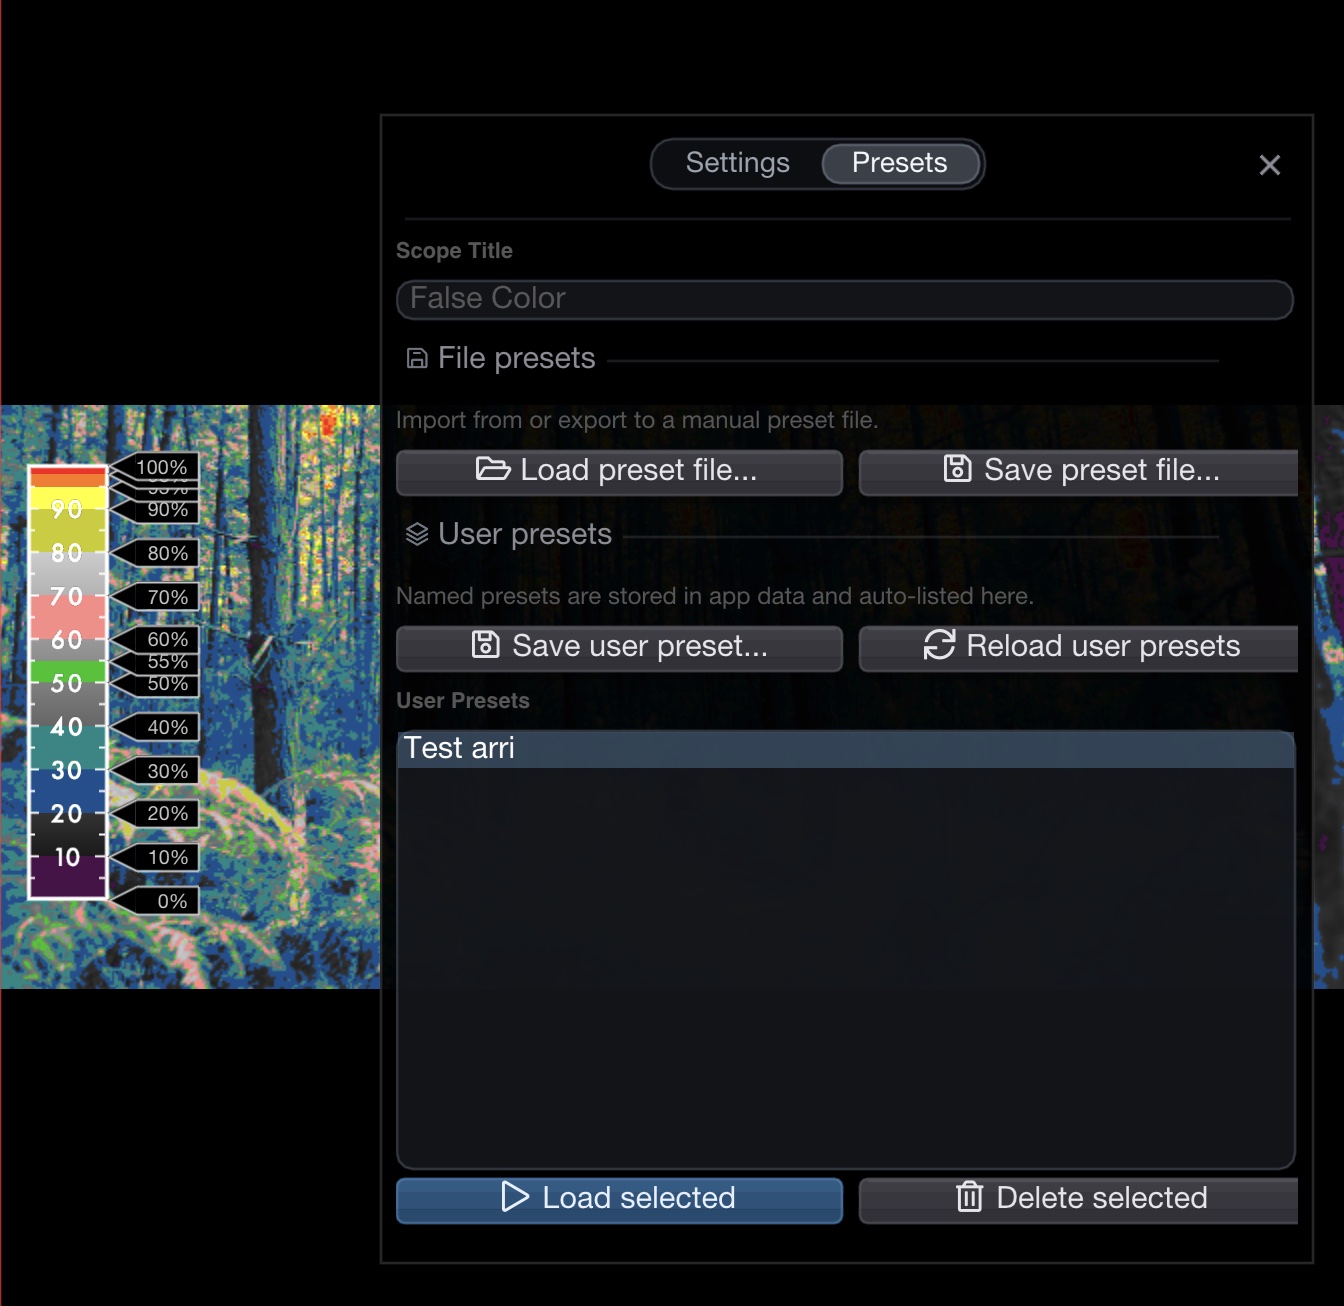
Task: Close the presets dialog with the X
Action: point(1269,165)
